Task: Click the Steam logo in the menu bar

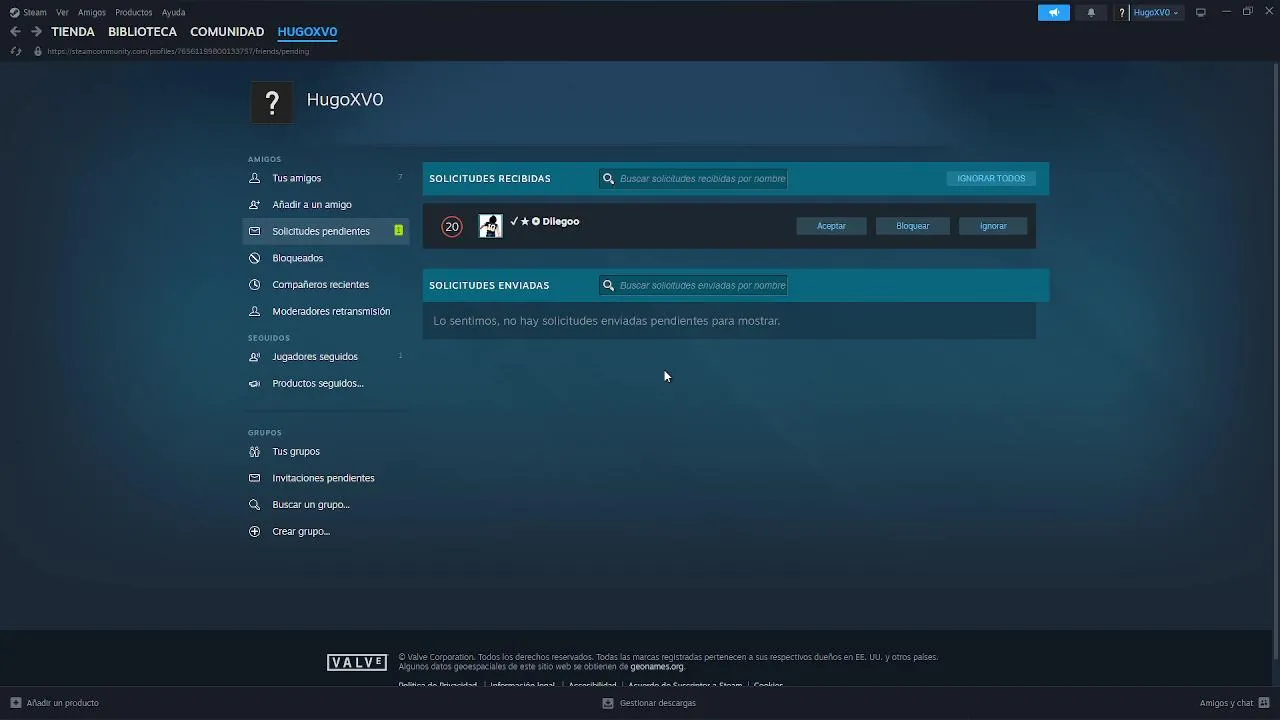Action: tap(14, 12)
